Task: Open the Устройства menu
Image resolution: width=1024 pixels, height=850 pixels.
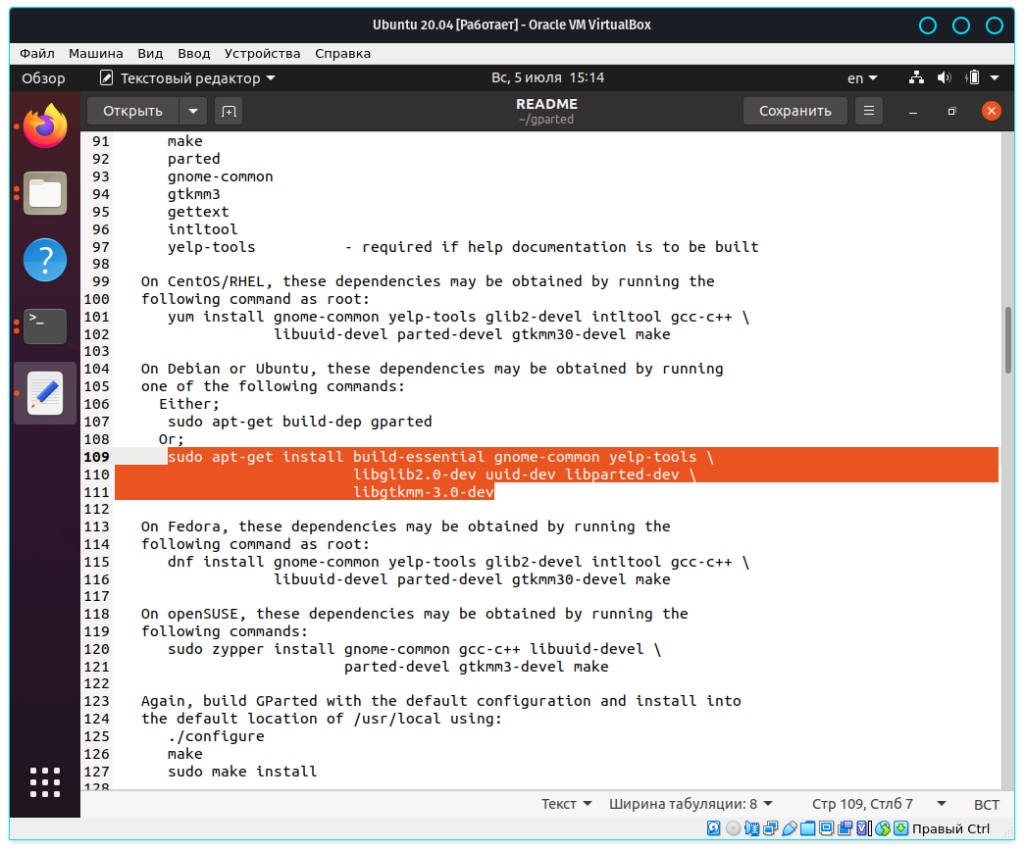Action: tap(262, 53)
